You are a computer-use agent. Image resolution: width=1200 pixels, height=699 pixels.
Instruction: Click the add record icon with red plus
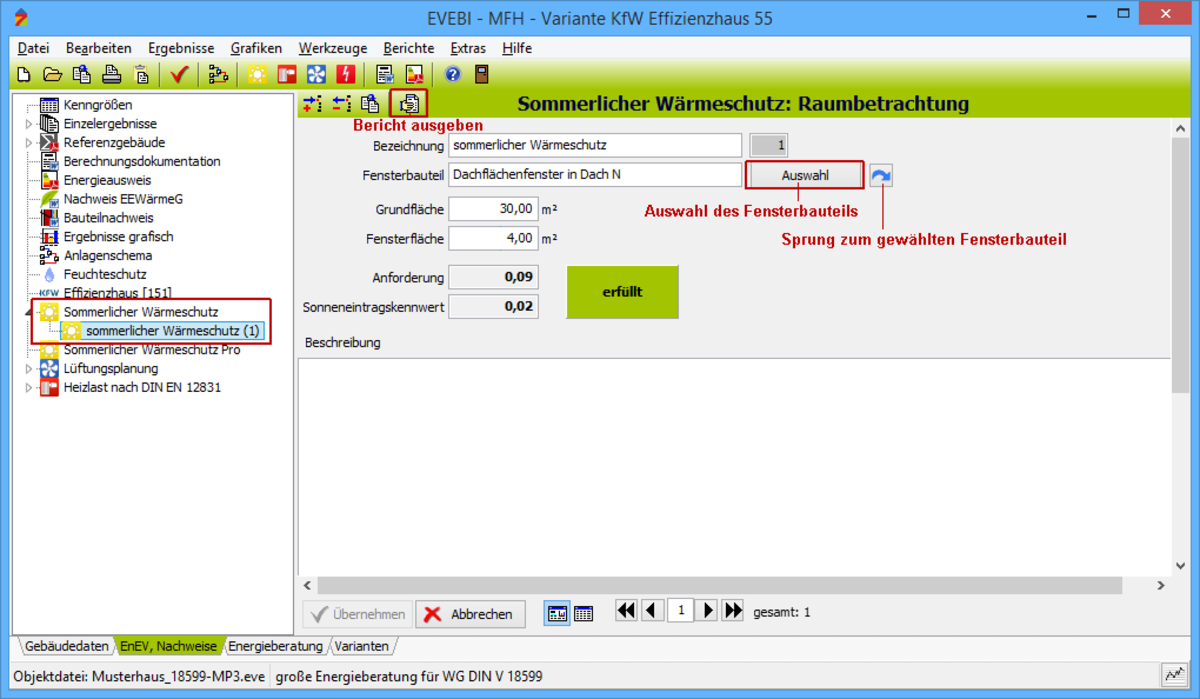coord(312,103)
